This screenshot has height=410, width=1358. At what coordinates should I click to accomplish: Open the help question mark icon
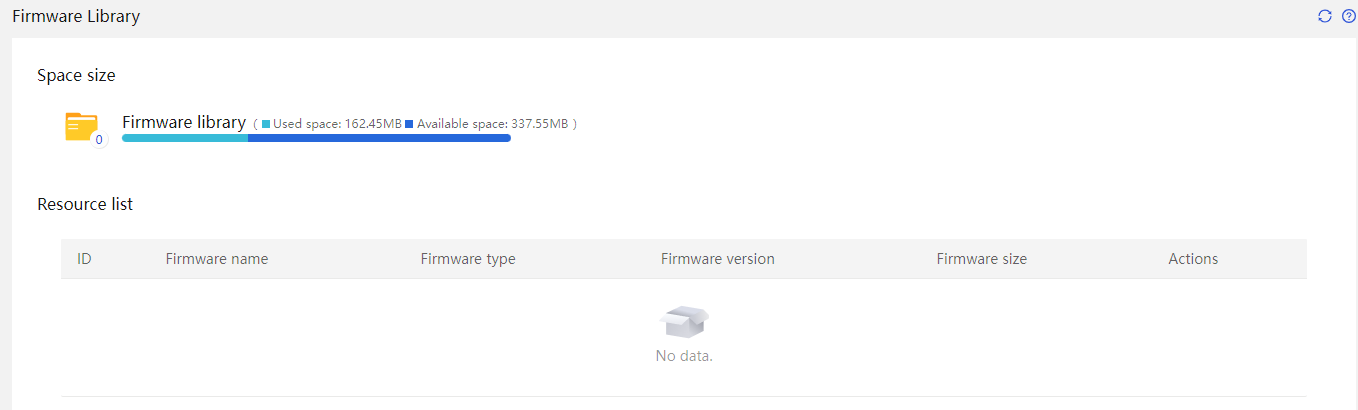(1348, 16)
